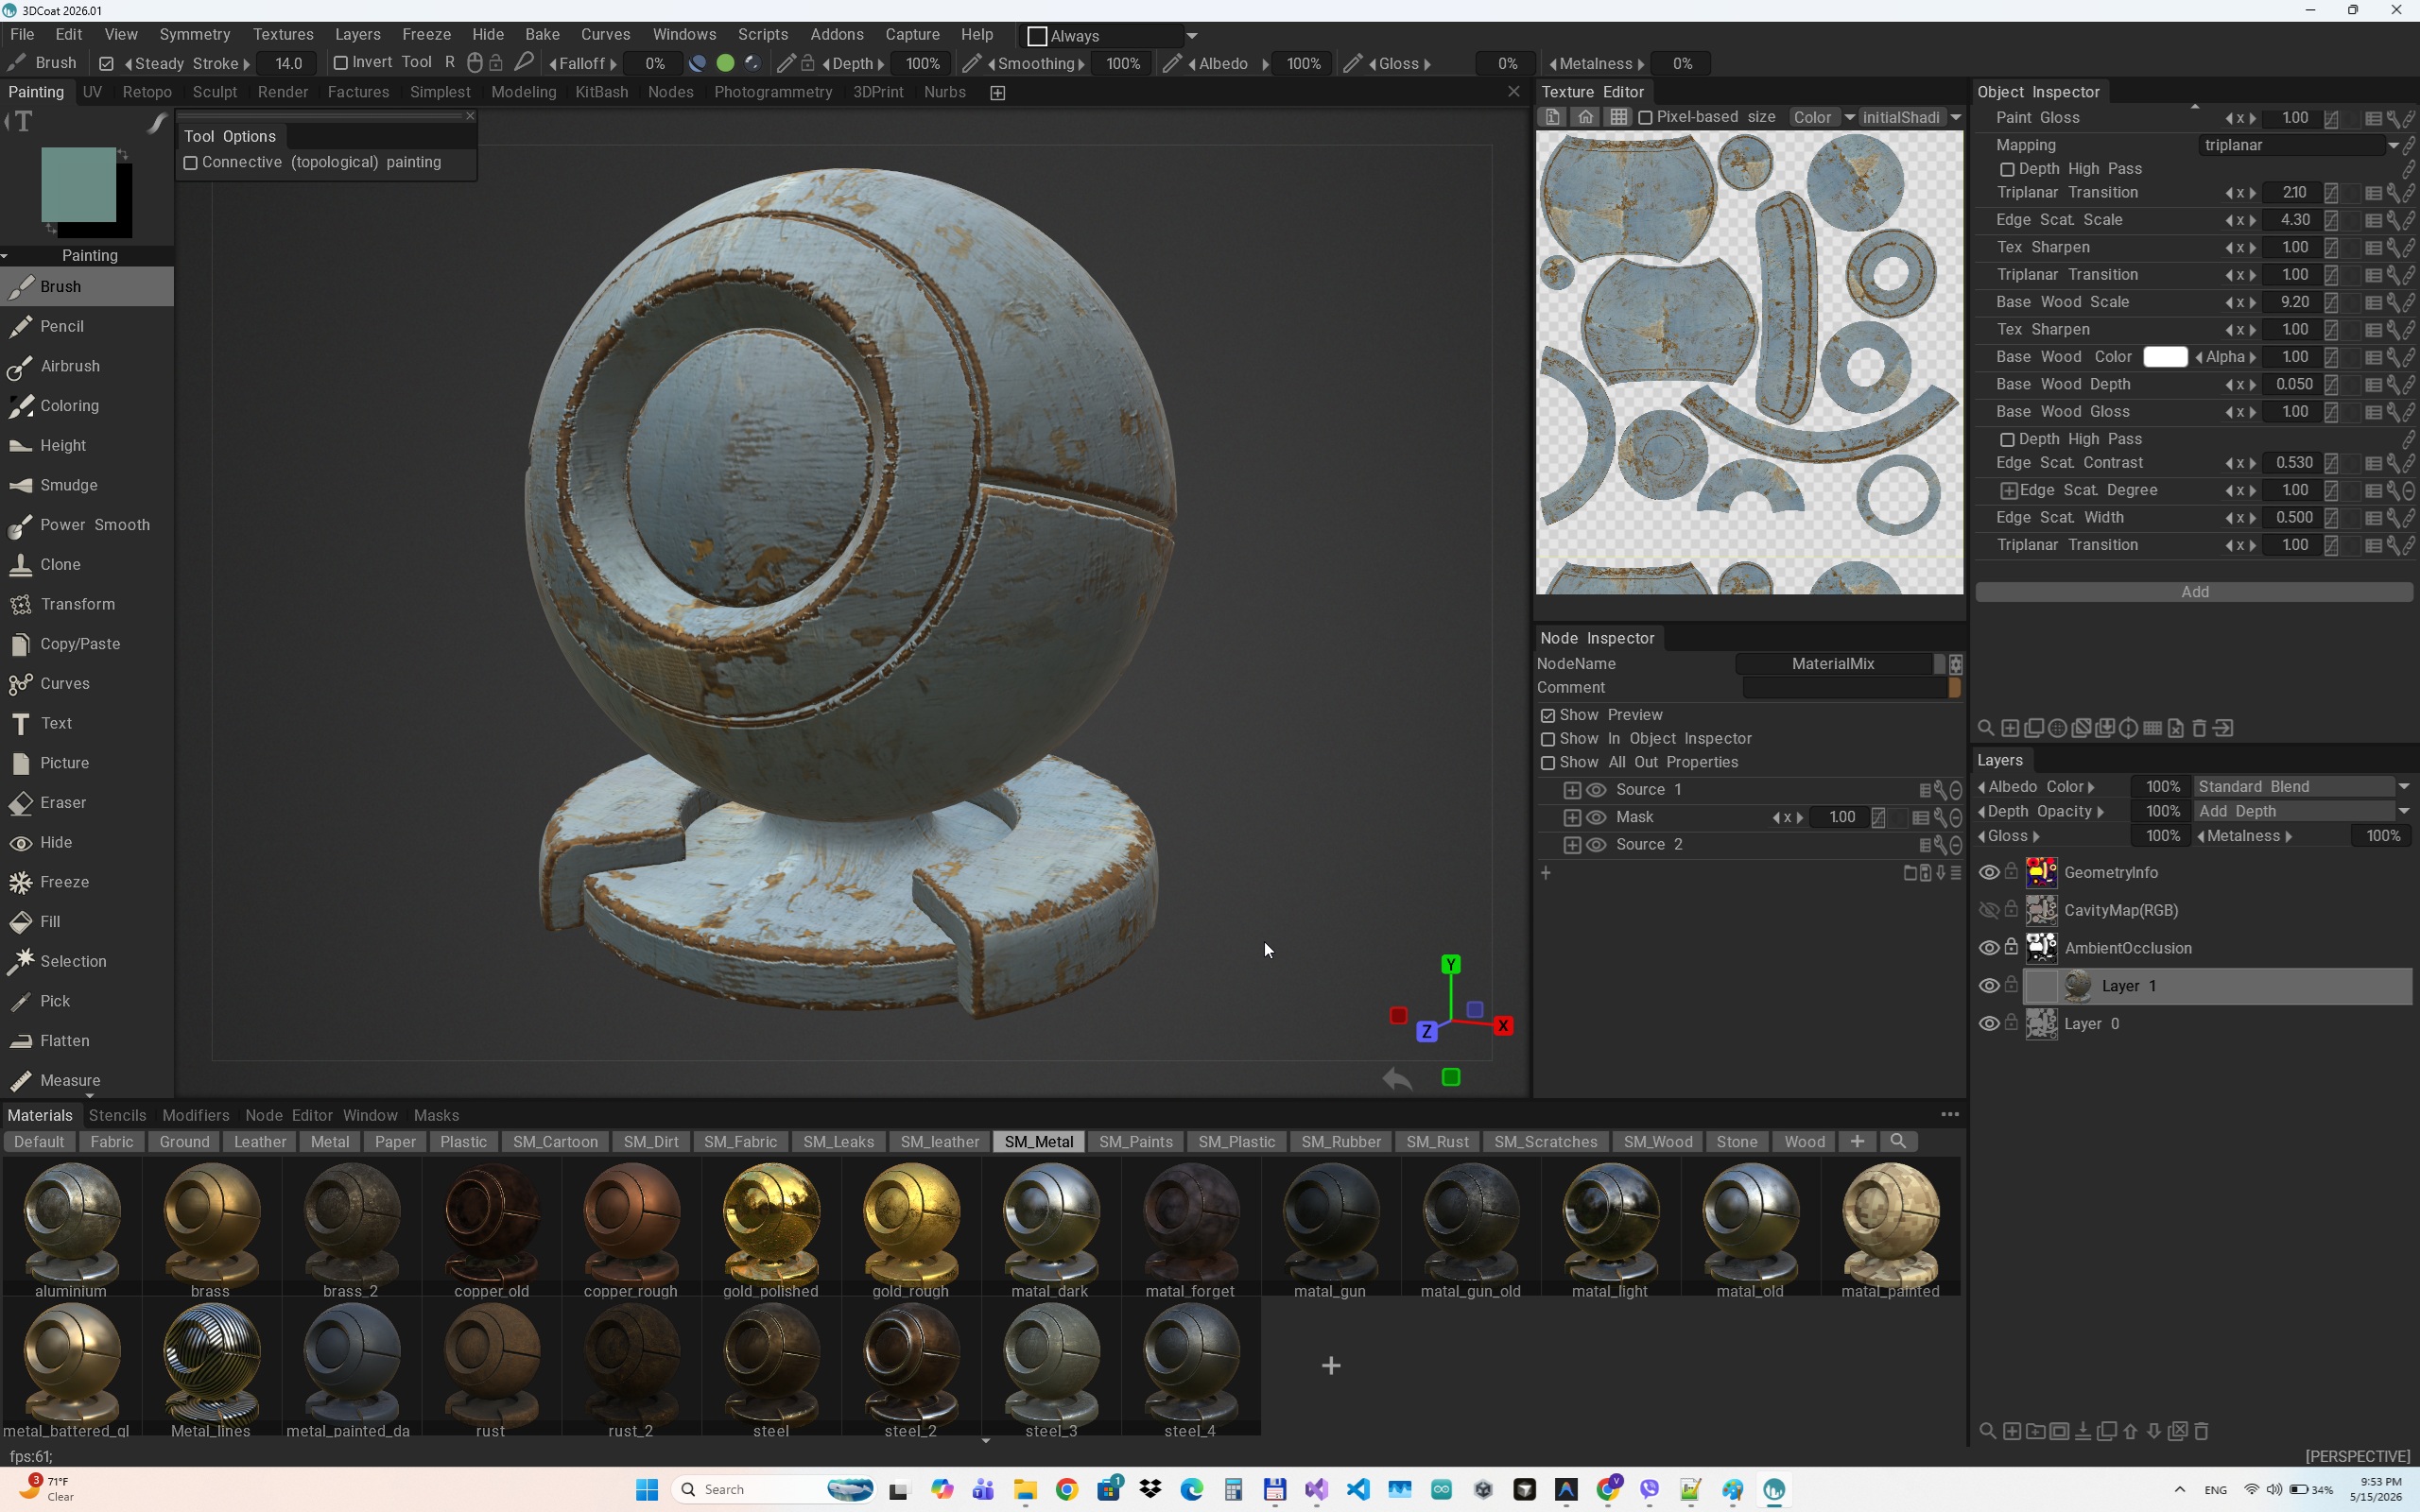Open the Stencils panel tab

point(117,1115)
